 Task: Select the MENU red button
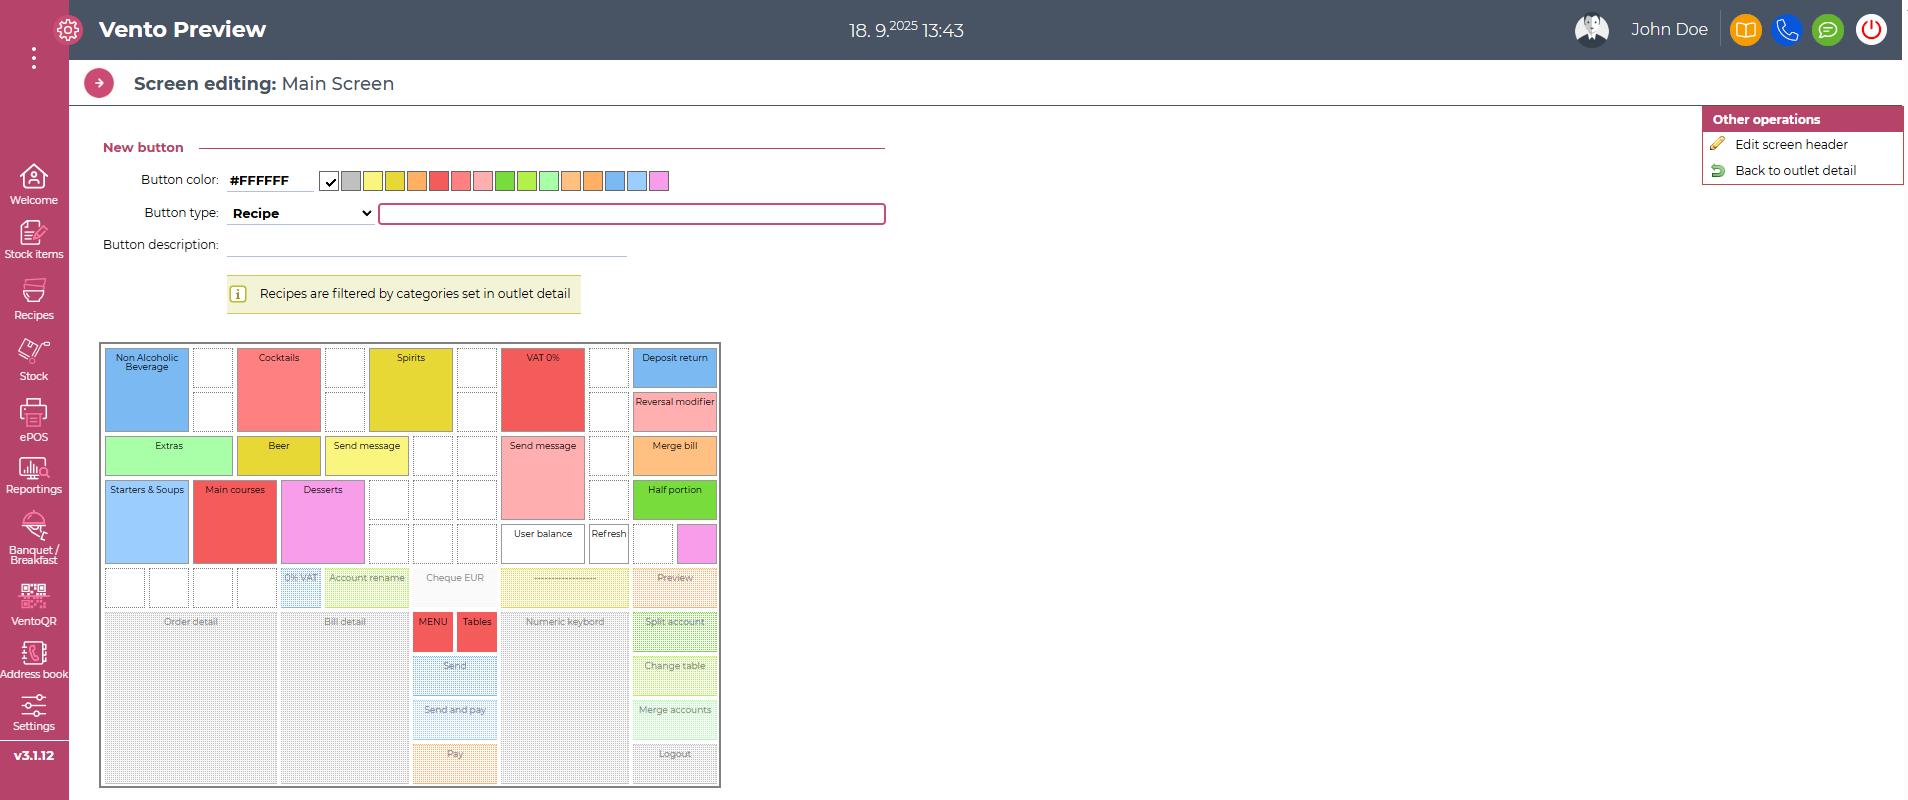point(433,632)
